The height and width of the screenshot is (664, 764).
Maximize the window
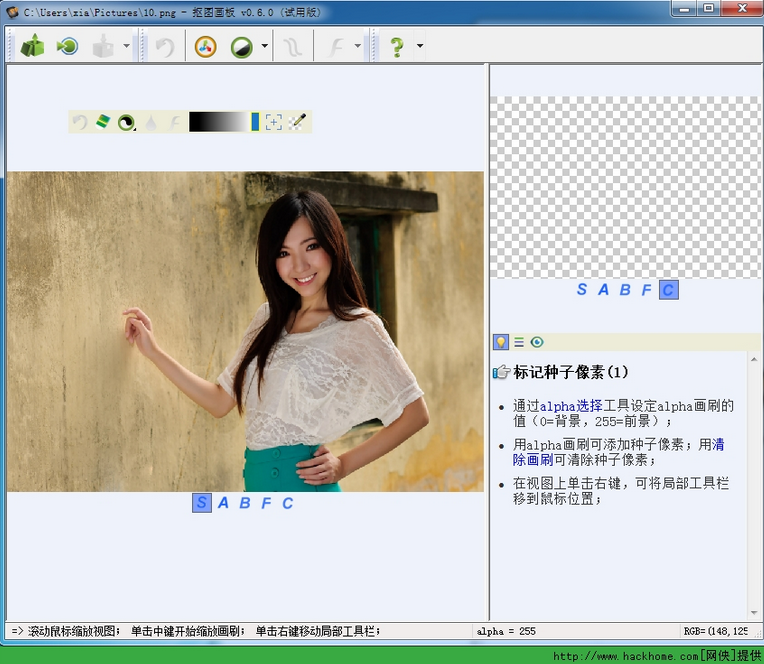point(709,8)
